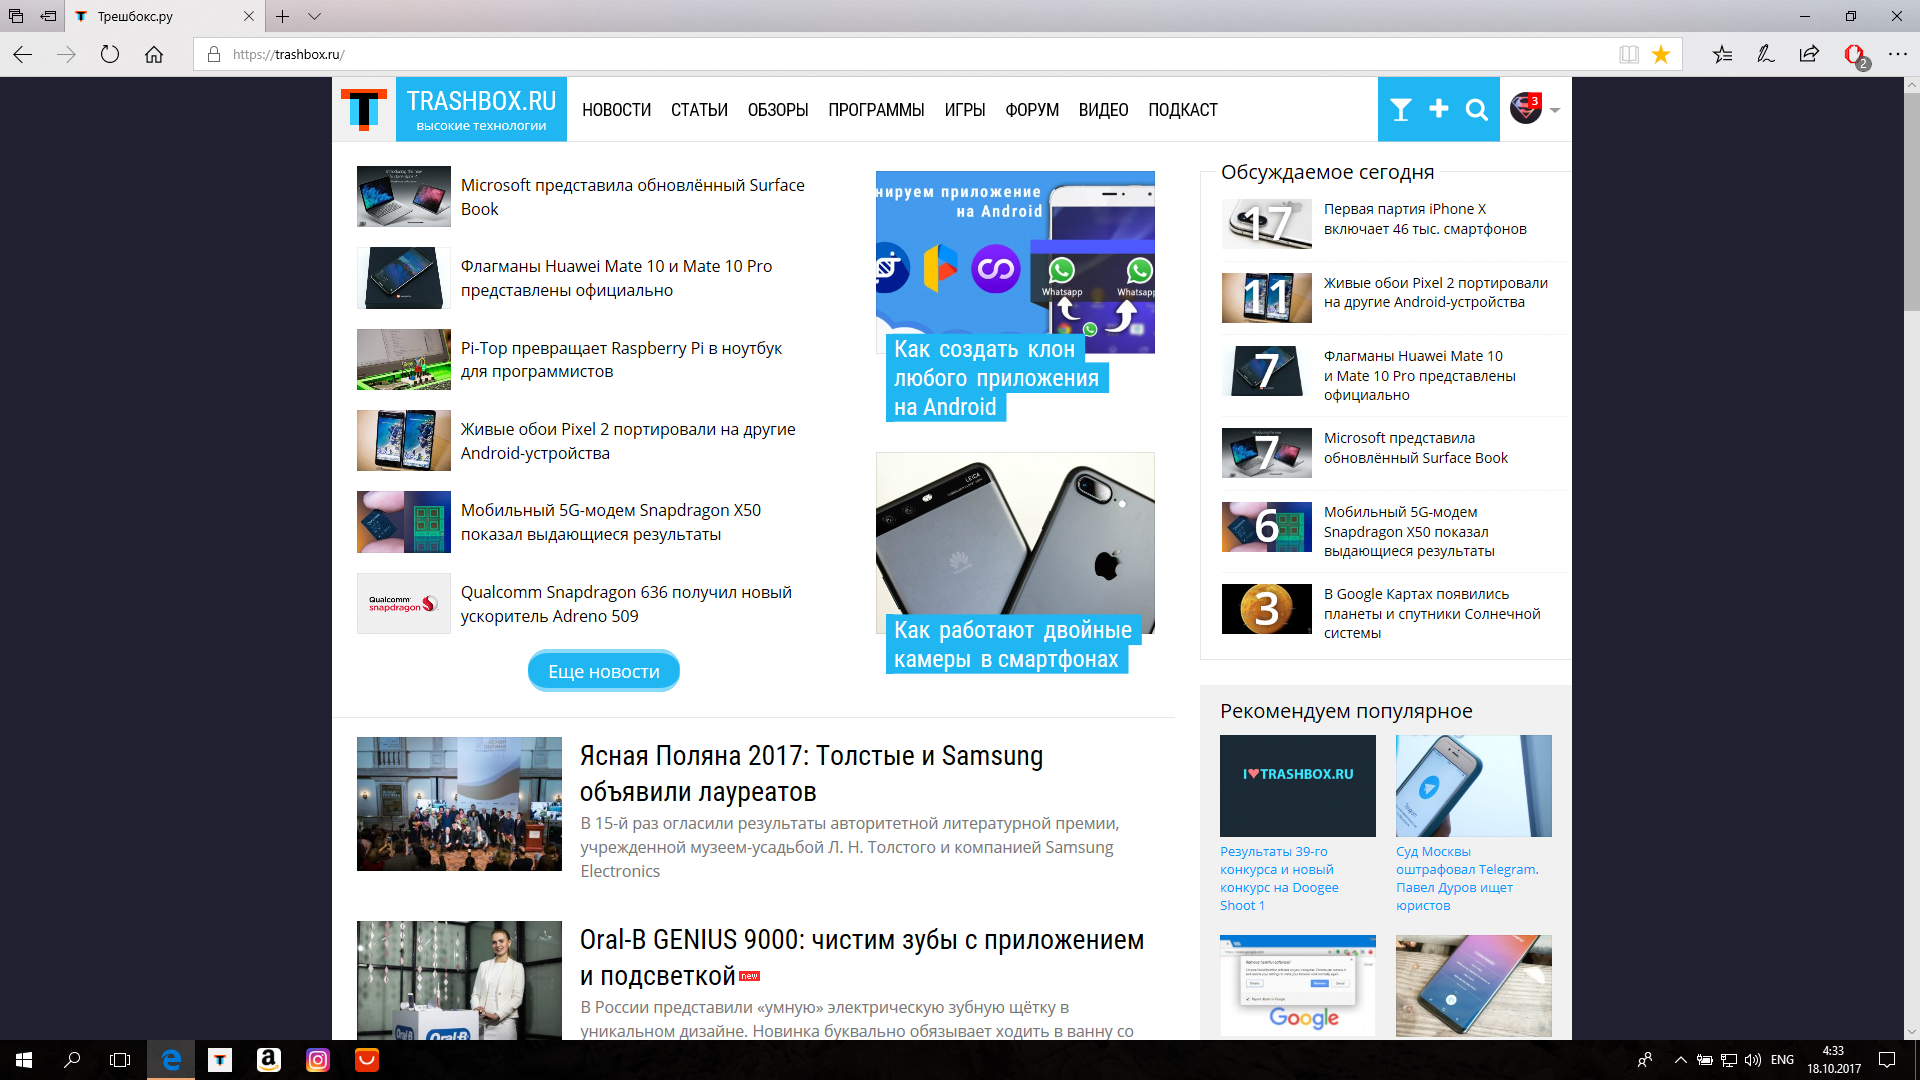Open iPhone X first batch discussion link

(1425, 219)
